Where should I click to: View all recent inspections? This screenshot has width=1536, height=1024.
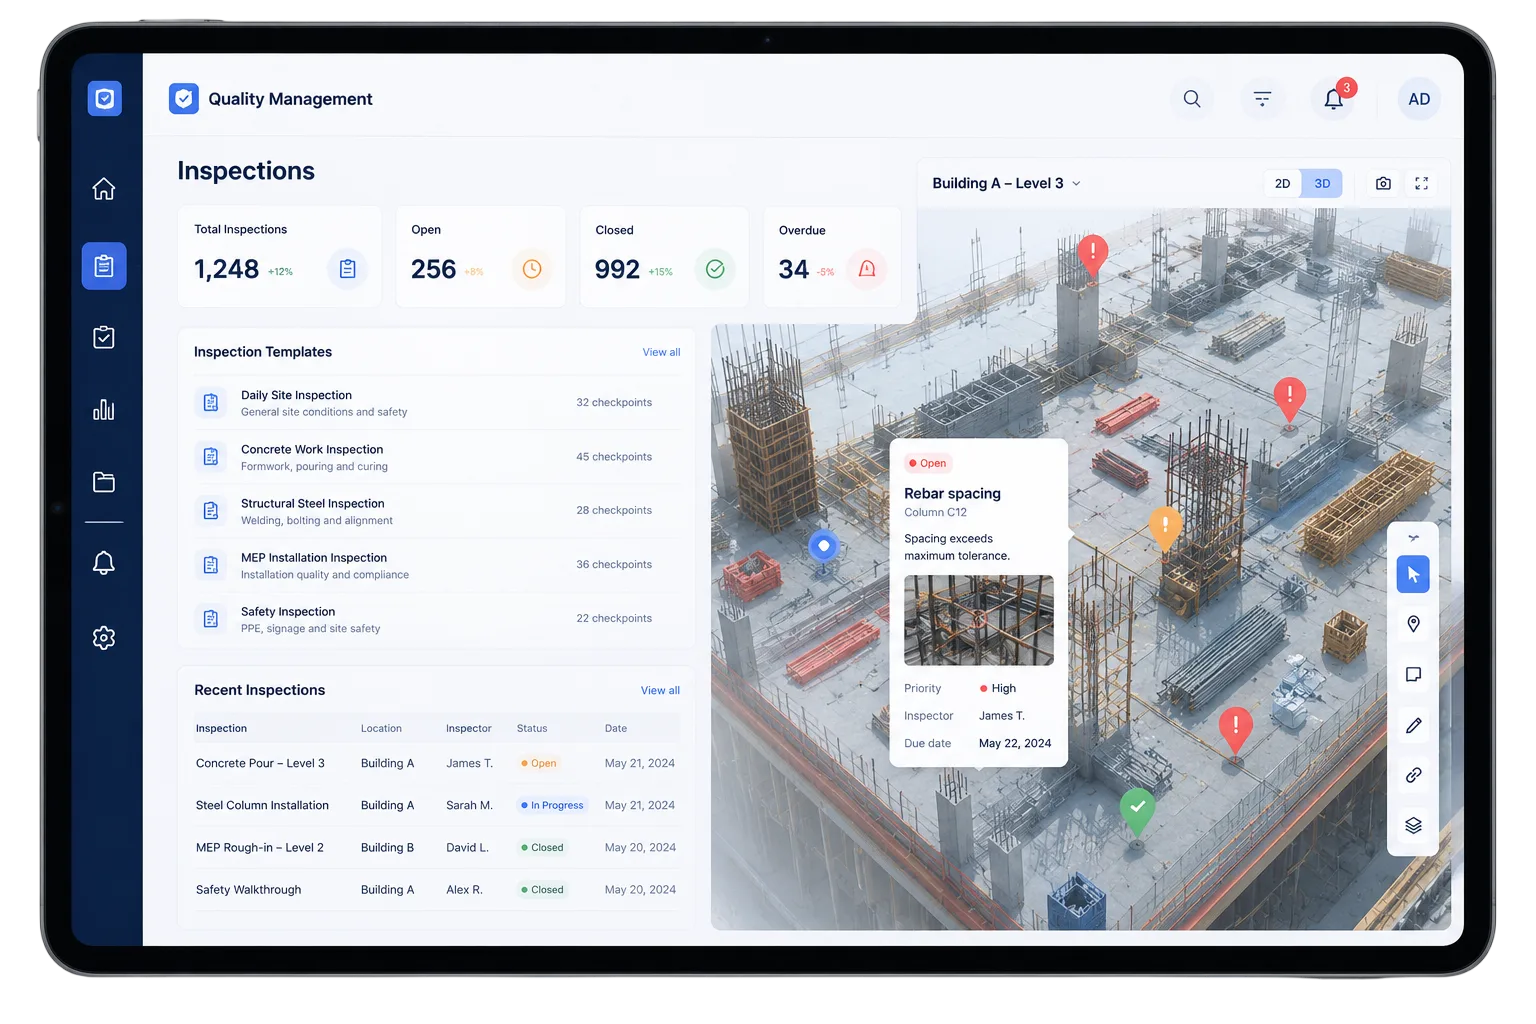(x=660, y=691)
